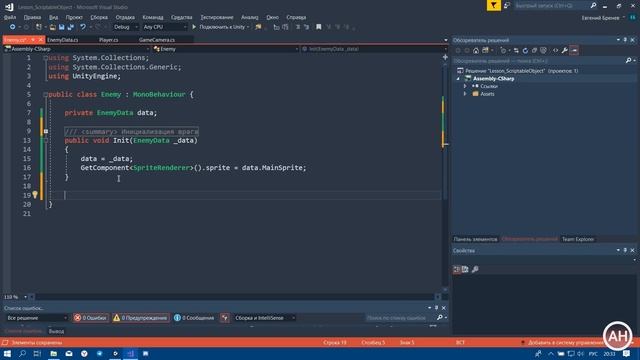
Task: Open Windows taskbar search
Action: coord(22,353)
